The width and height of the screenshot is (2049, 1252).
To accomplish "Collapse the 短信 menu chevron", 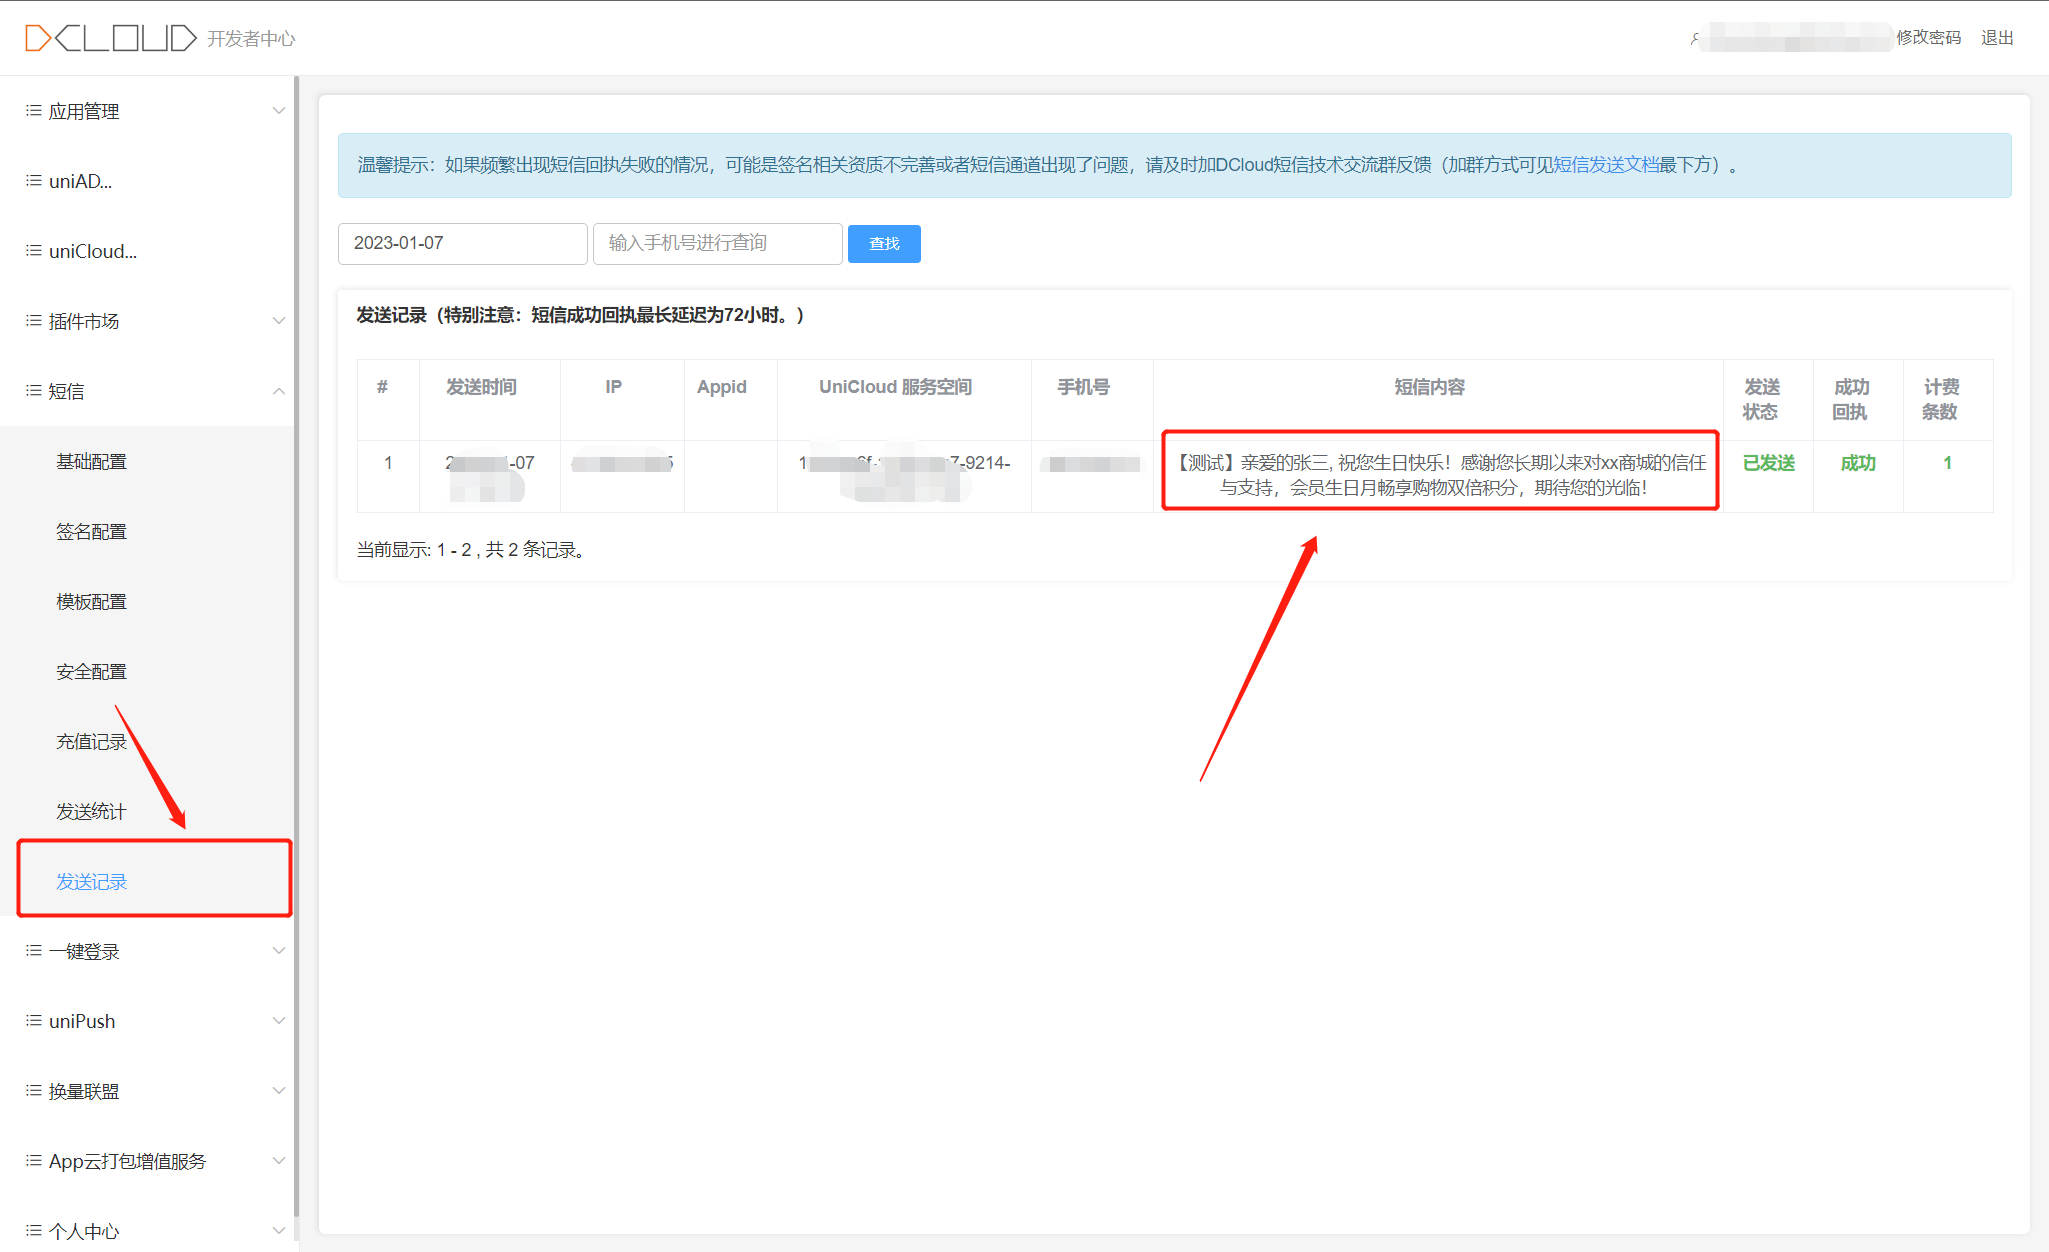I will point(279,391).
